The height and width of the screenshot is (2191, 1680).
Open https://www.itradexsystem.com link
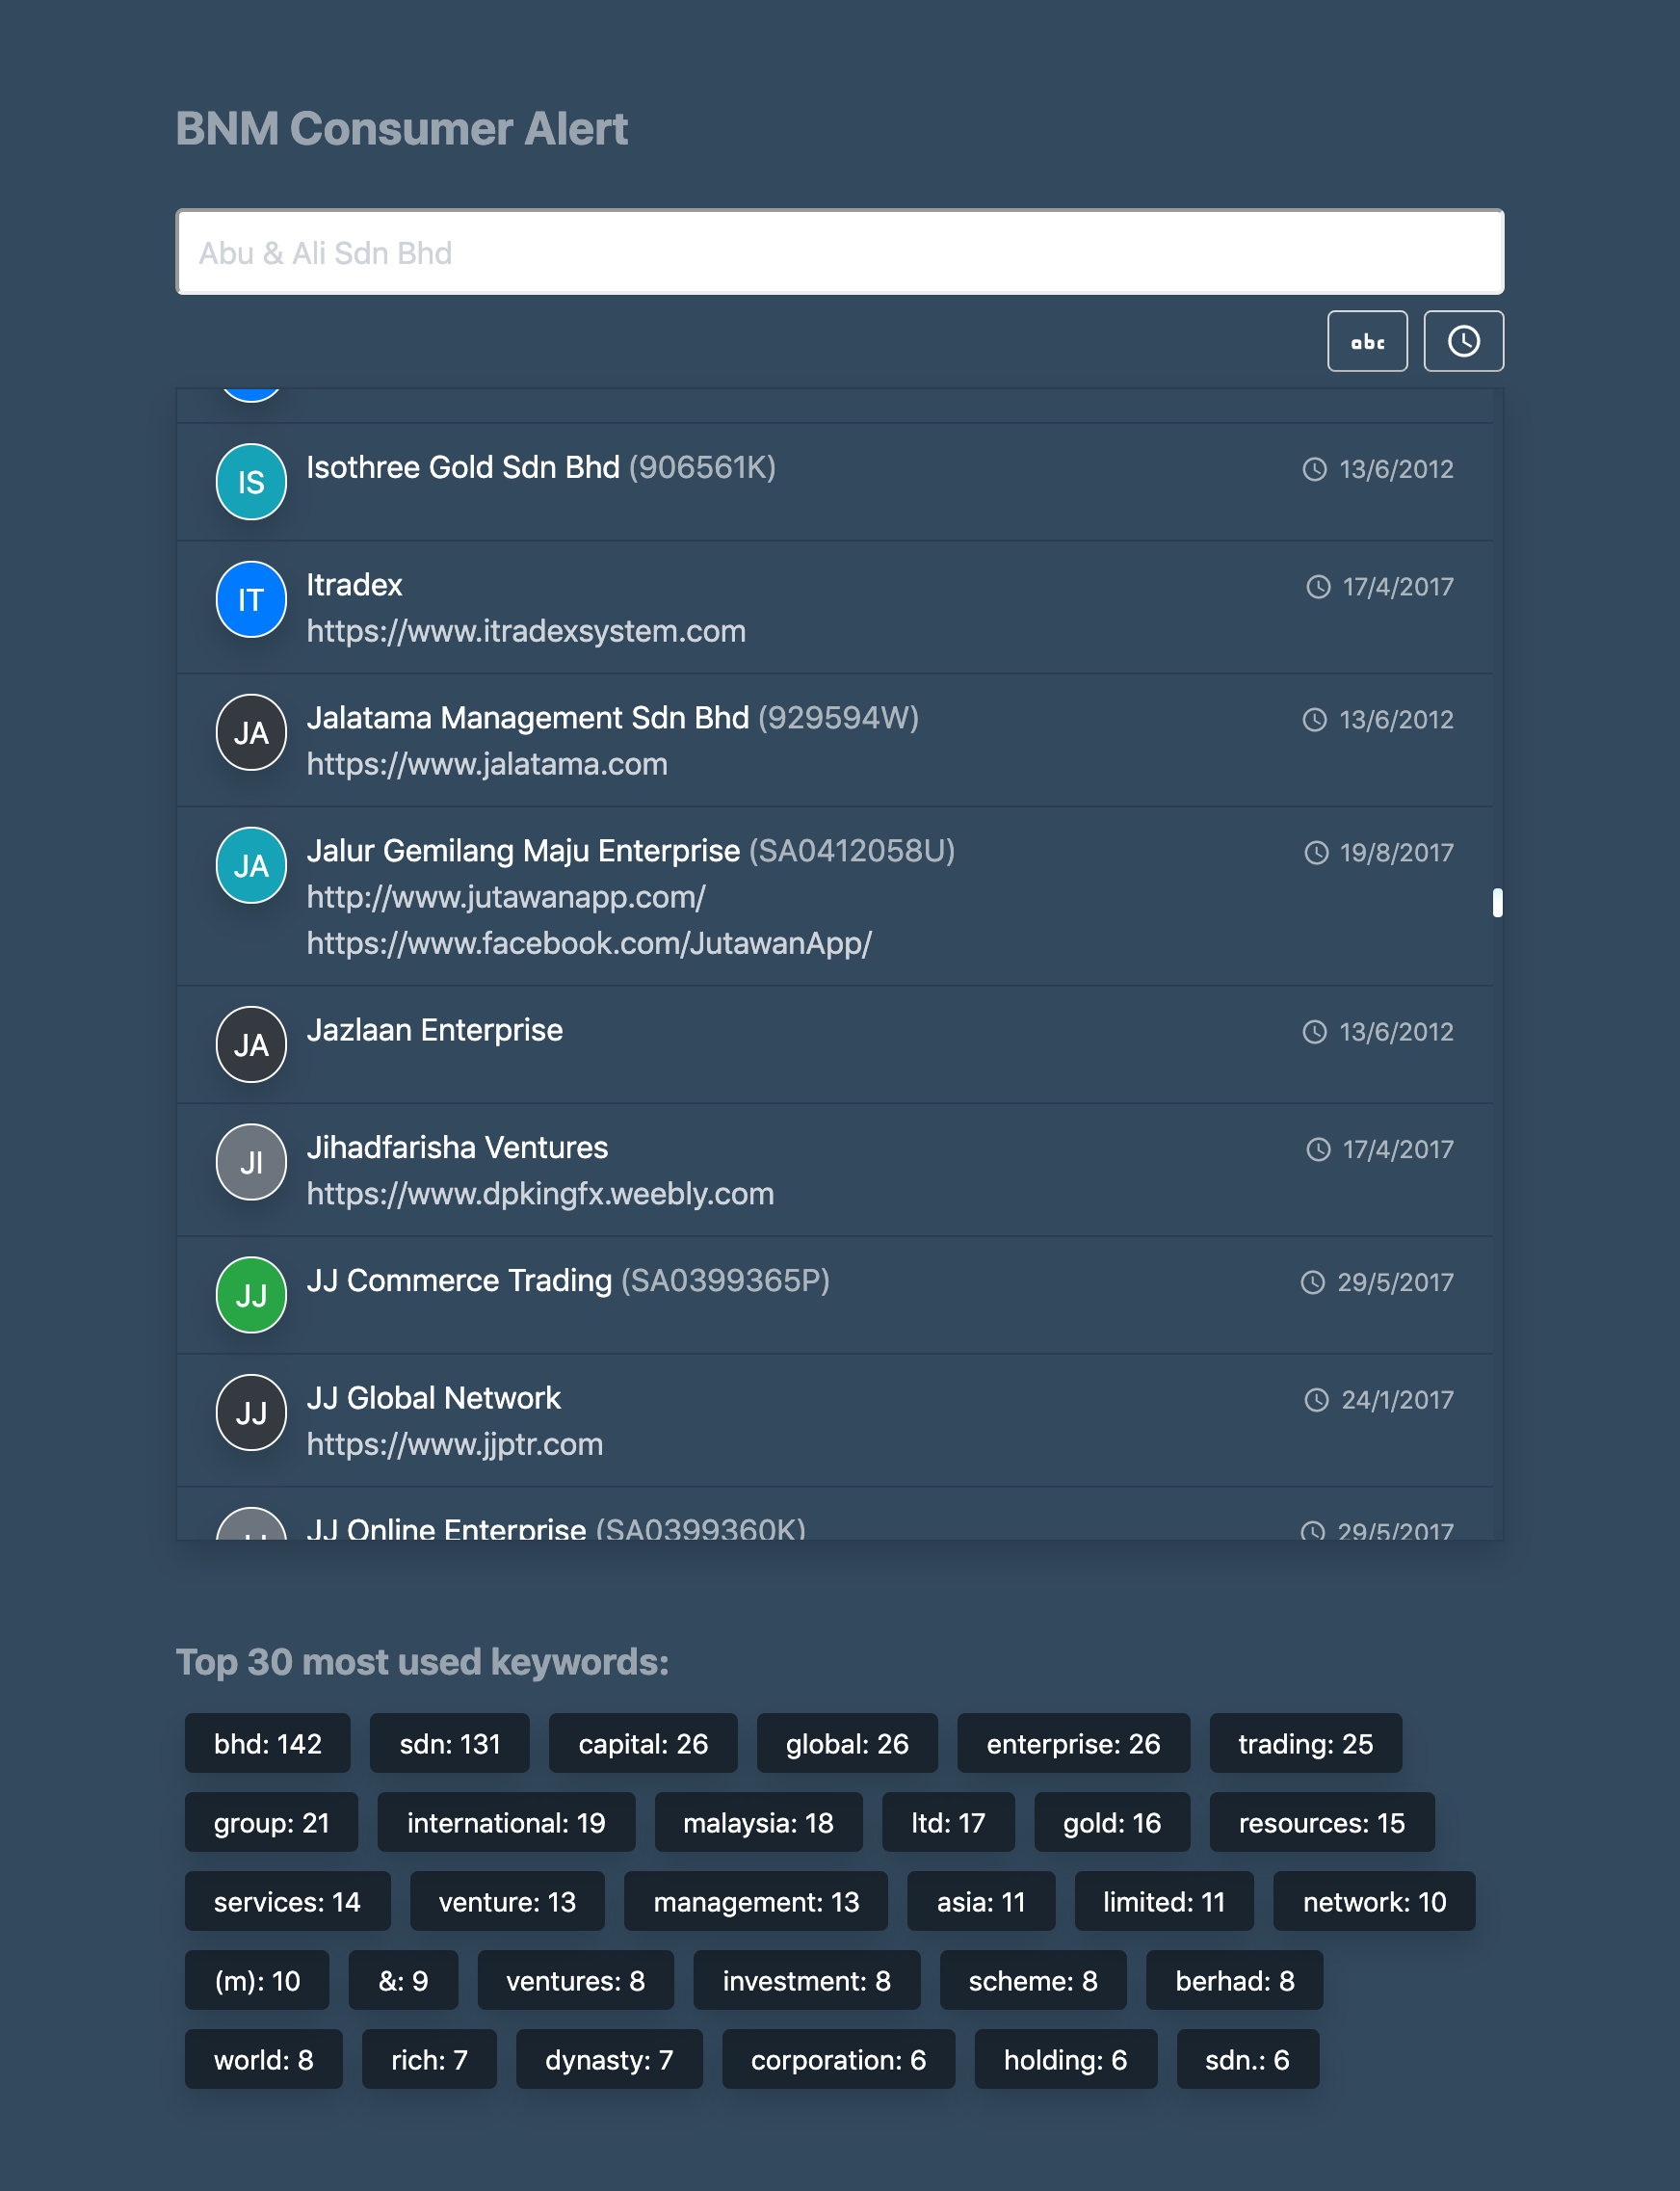(526, 632)
